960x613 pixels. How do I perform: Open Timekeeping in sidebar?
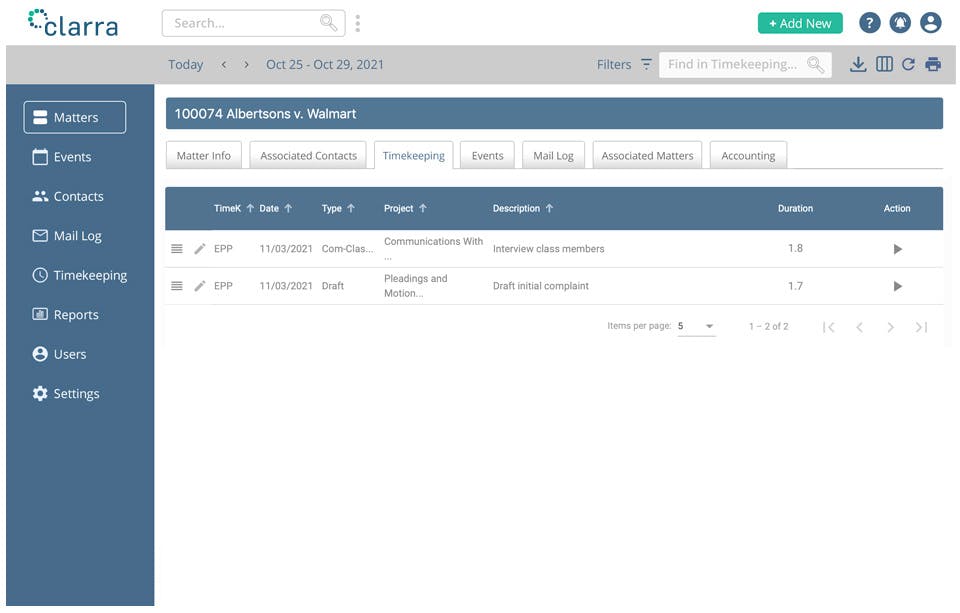[80, 276]
